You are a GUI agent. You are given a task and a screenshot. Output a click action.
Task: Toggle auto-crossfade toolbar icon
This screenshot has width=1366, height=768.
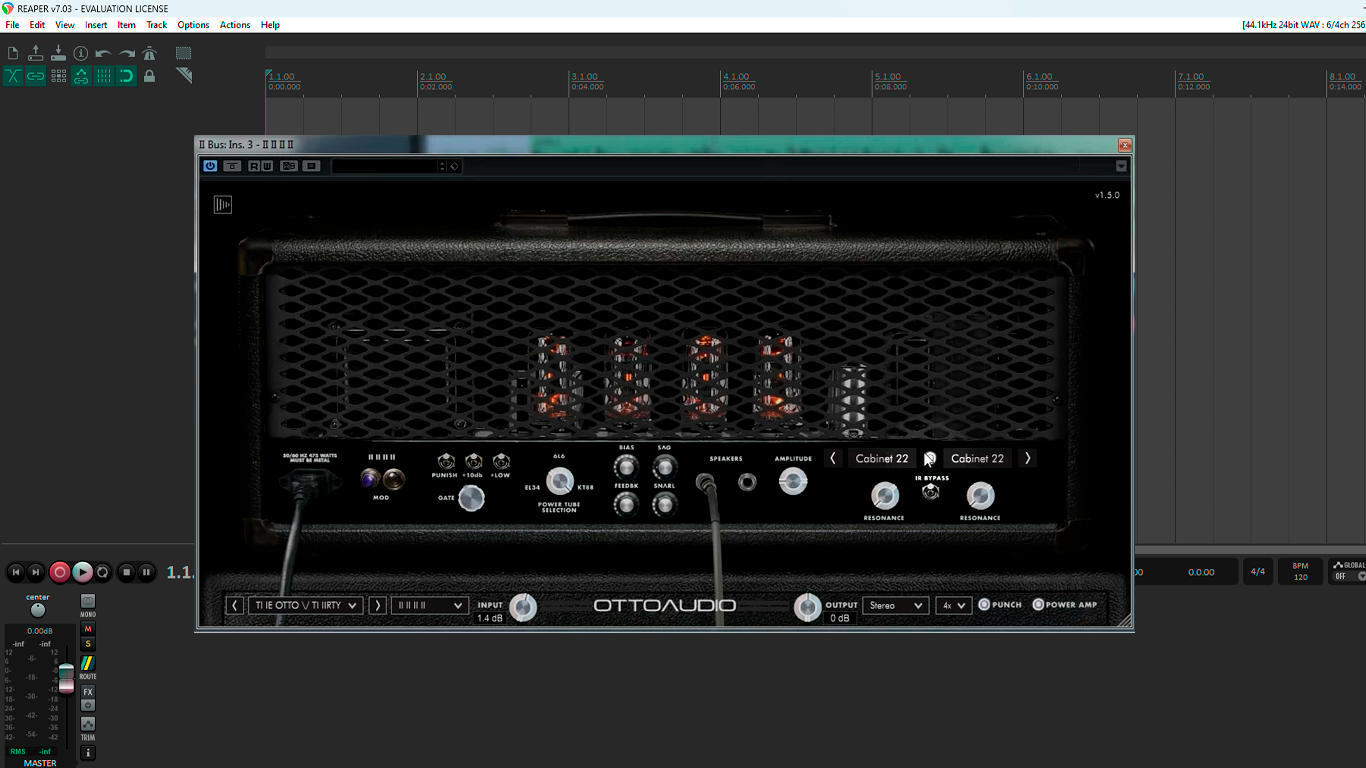point(13,76)
